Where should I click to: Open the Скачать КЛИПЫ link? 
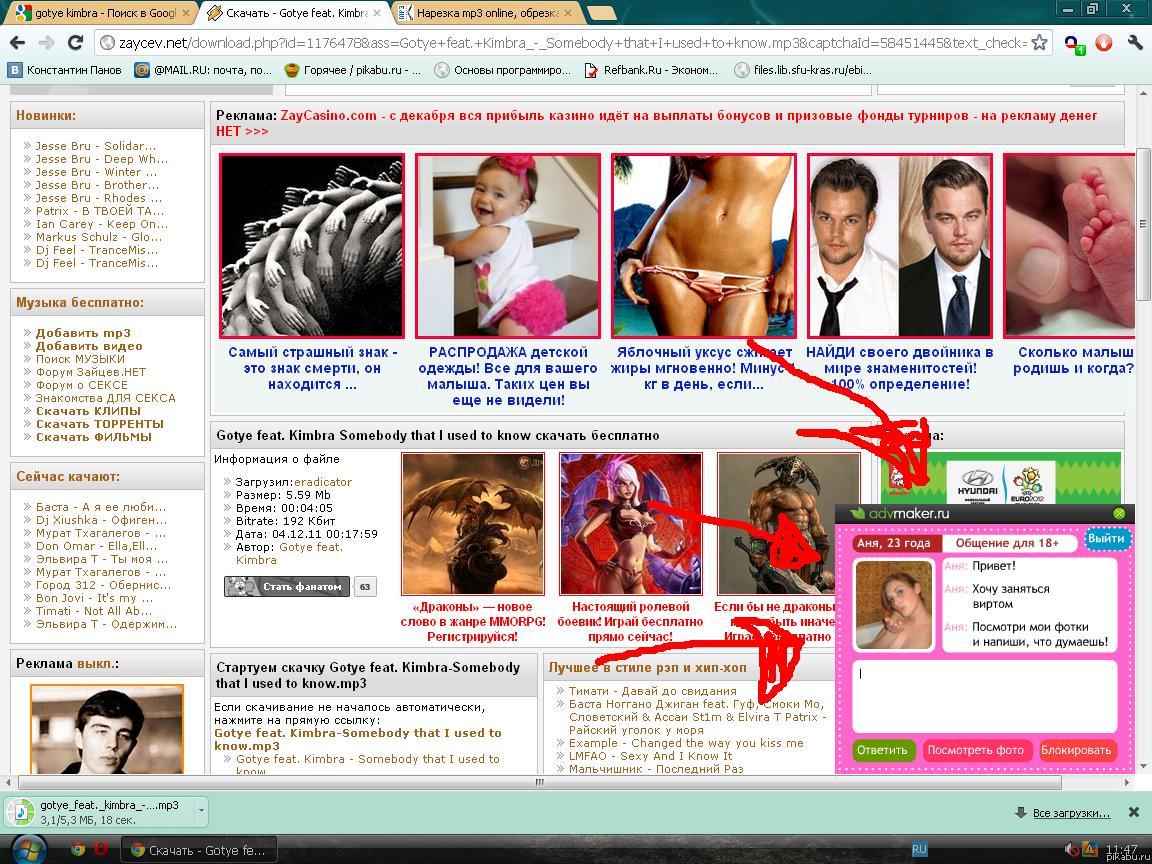[88, 411]
